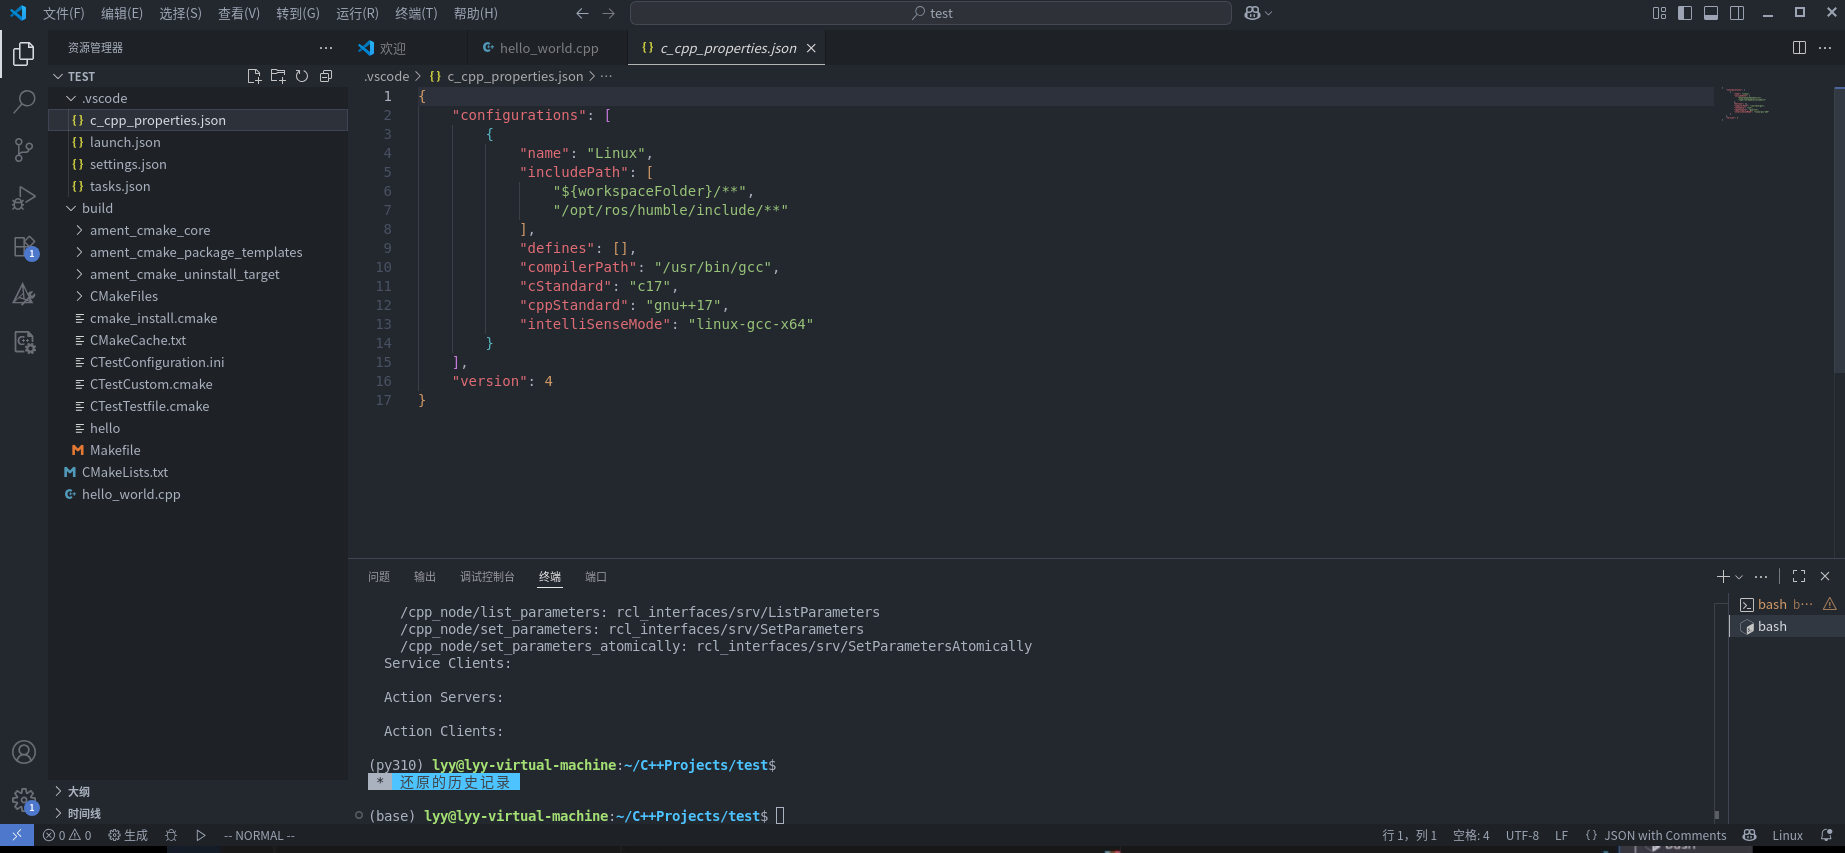
Task: Click the editor minimap preview
Action: click(1745, 104)
